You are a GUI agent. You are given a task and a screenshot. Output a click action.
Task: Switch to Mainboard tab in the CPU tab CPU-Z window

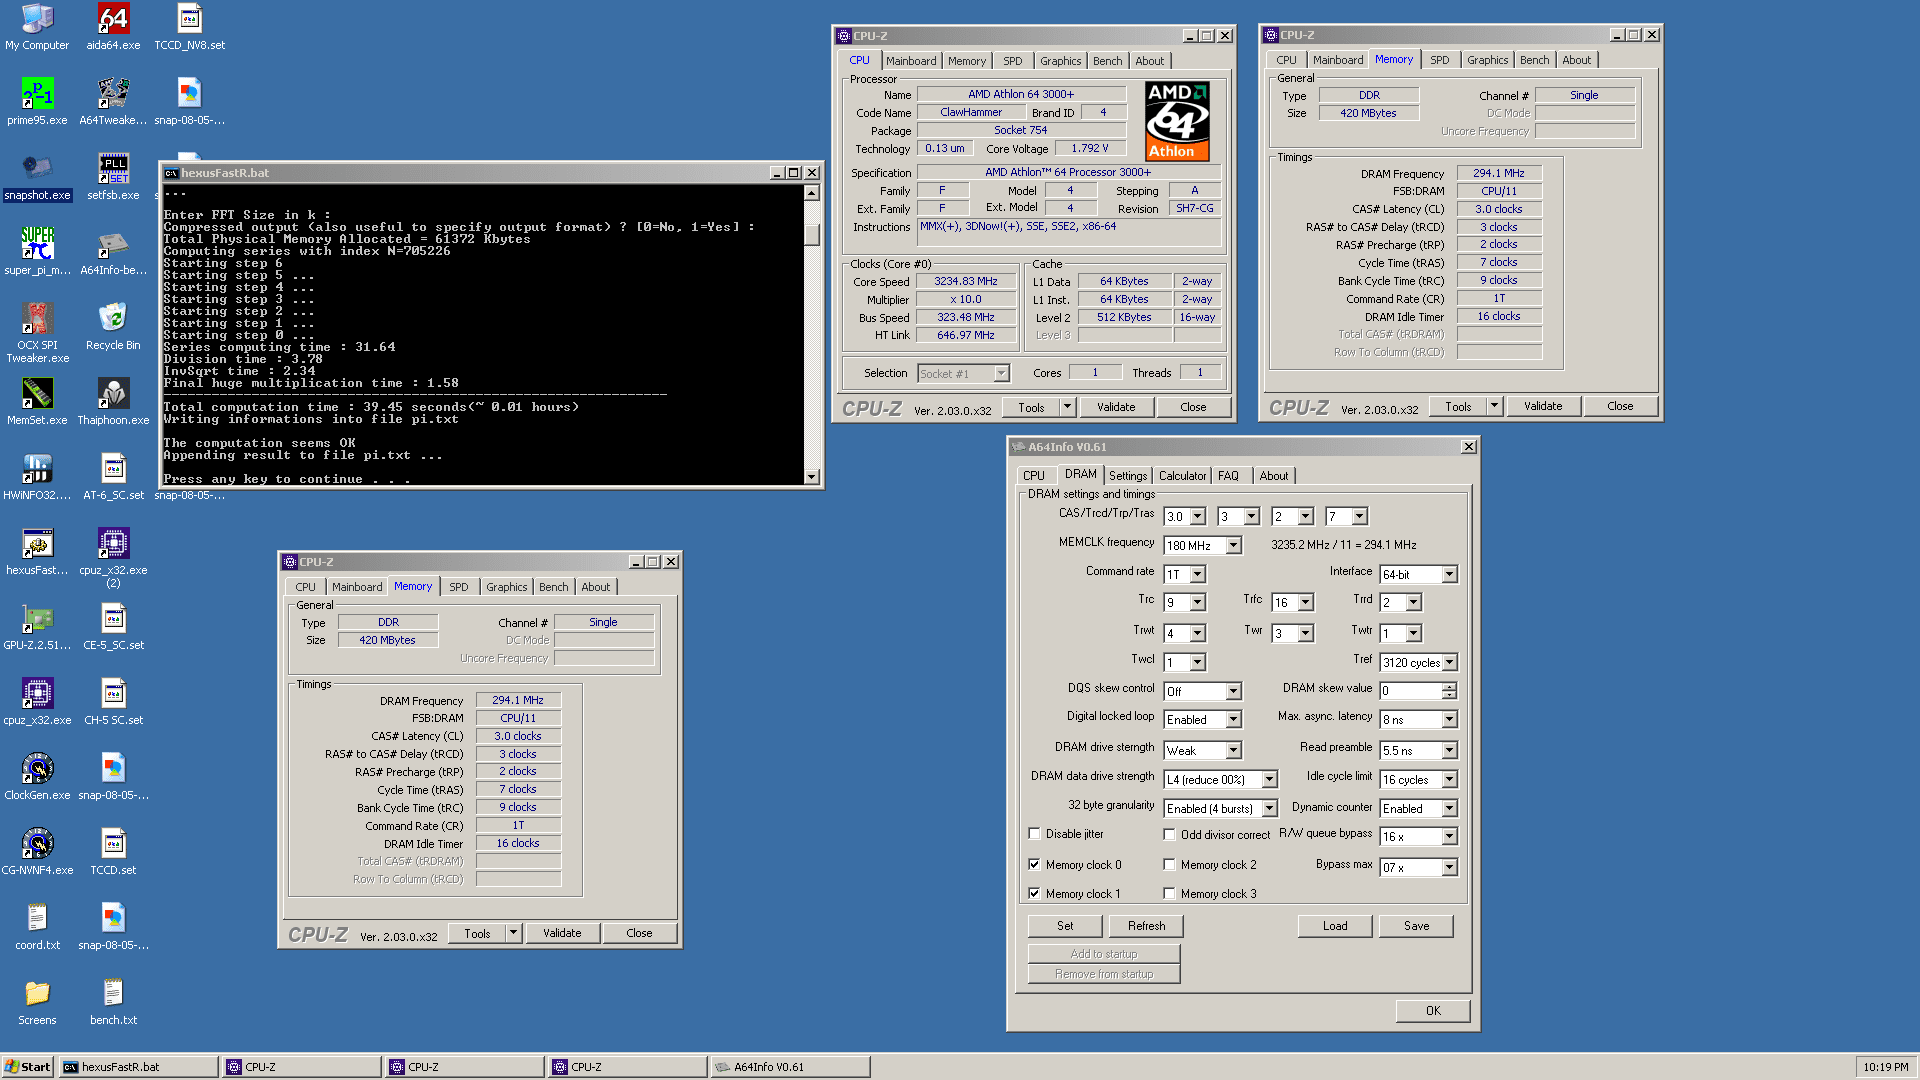click(x=911, y=61)
